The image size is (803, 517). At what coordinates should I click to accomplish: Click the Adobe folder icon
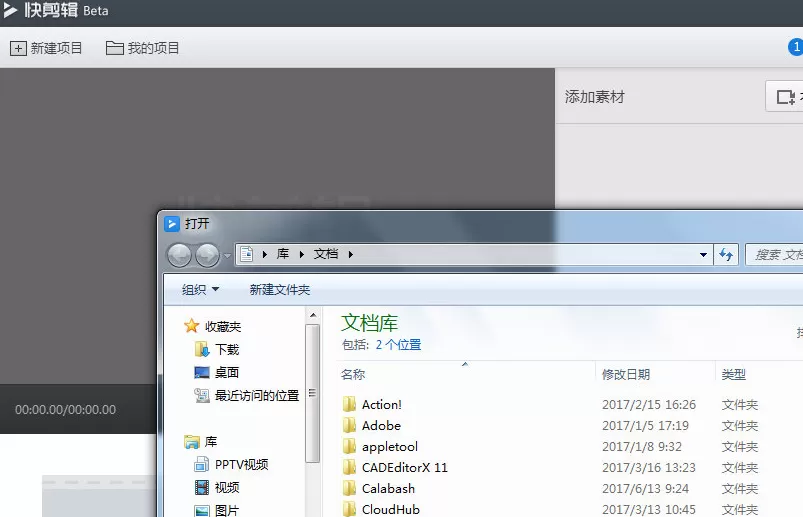pos(349,425)
